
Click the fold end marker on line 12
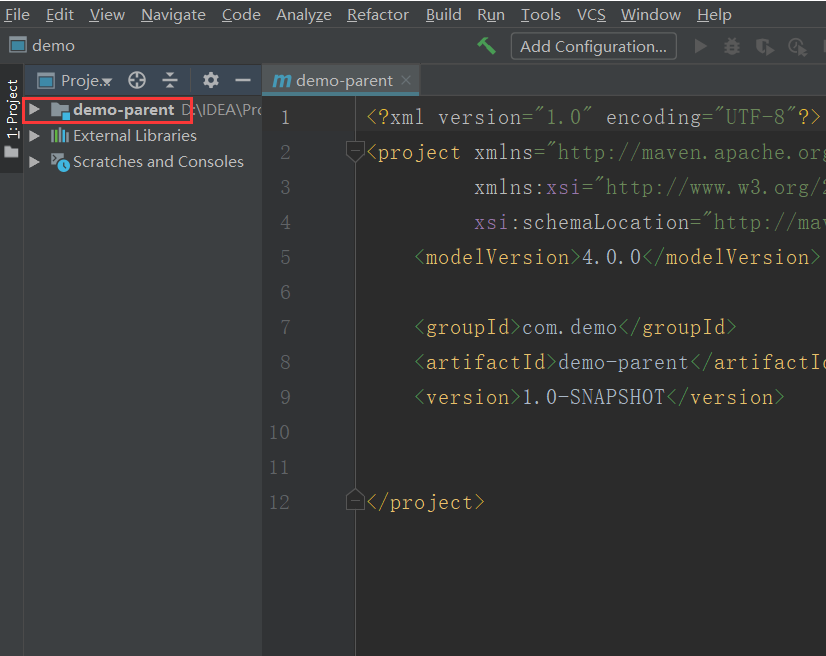click(x=355, y=500)
